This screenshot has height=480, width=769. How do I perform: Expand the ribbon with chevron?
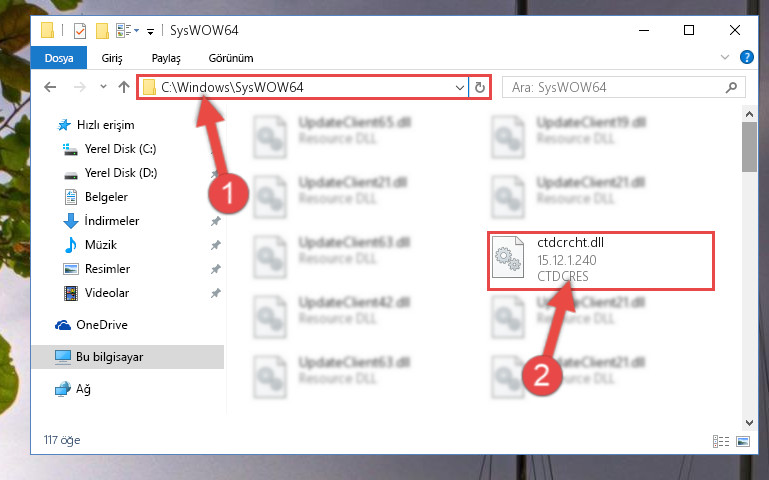pyautogui.click(x=725, y=57)
